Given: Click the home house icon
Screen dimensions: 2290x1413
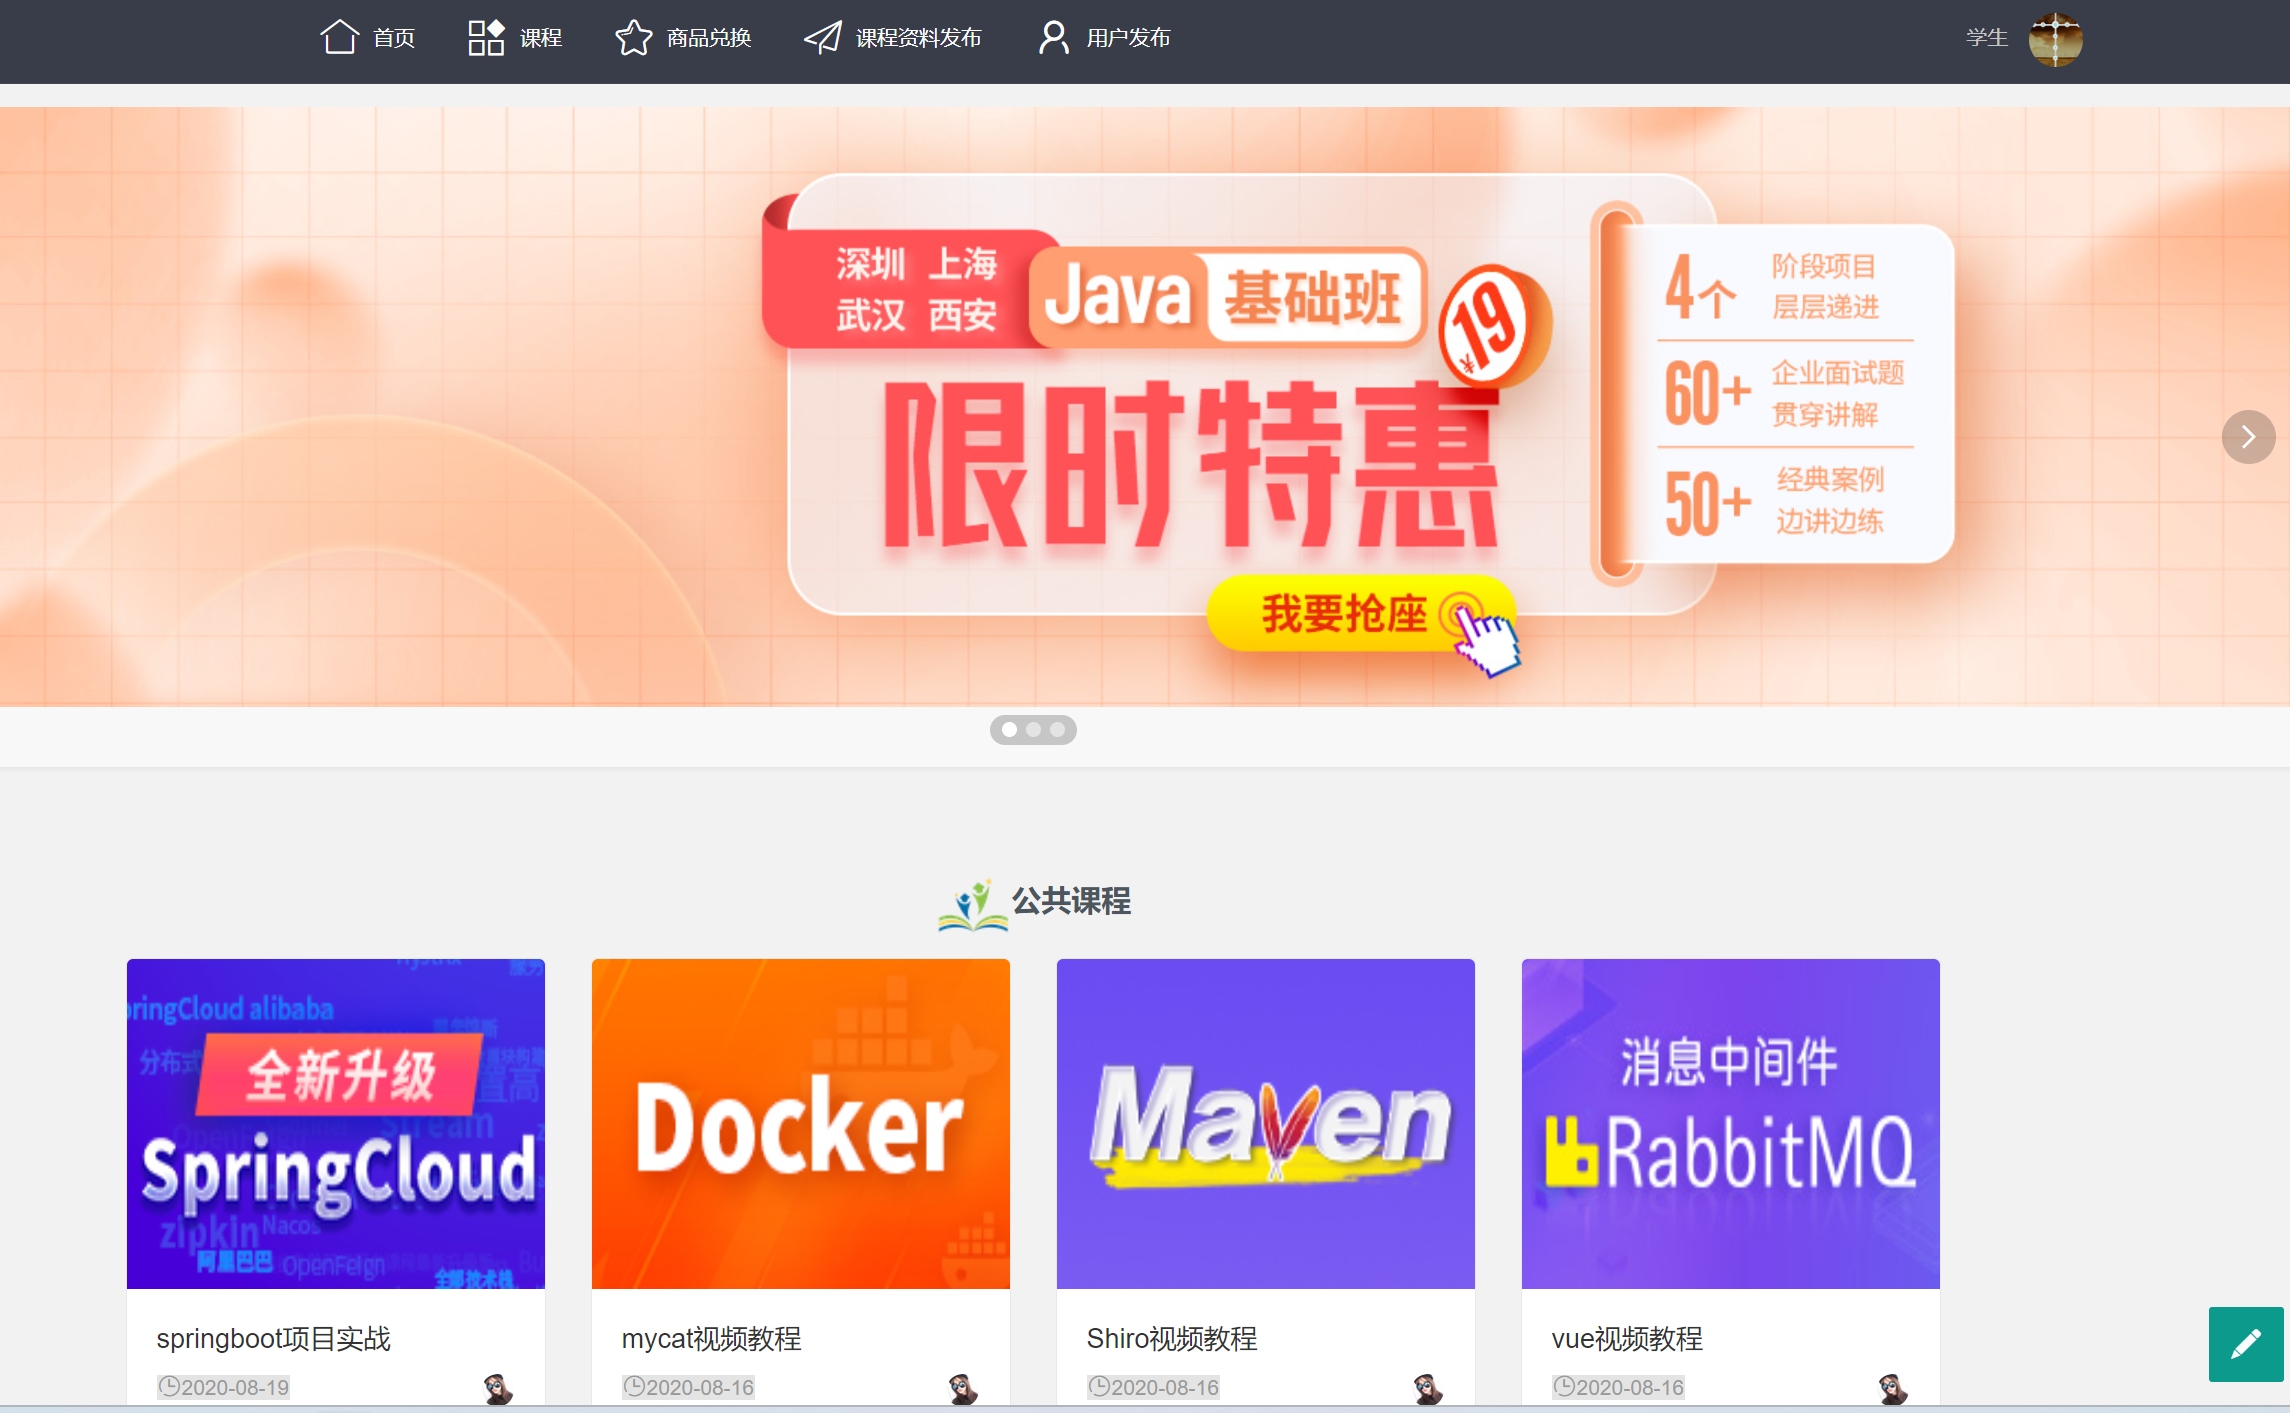Looking at the screenshot, I should pyautogui.click(x=339, y=38).
